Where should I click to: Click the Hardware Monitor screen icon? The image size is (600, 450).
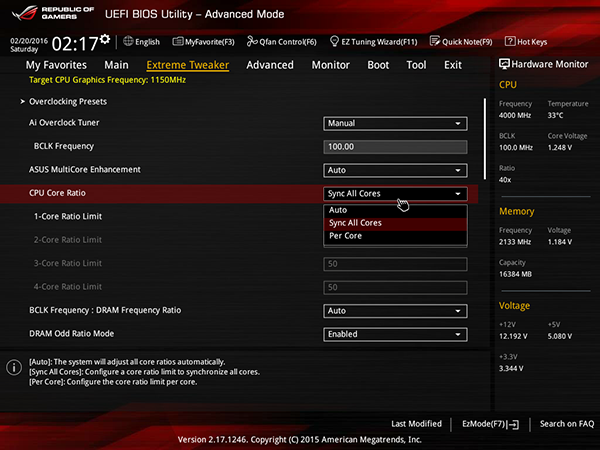tap(504, 64)
